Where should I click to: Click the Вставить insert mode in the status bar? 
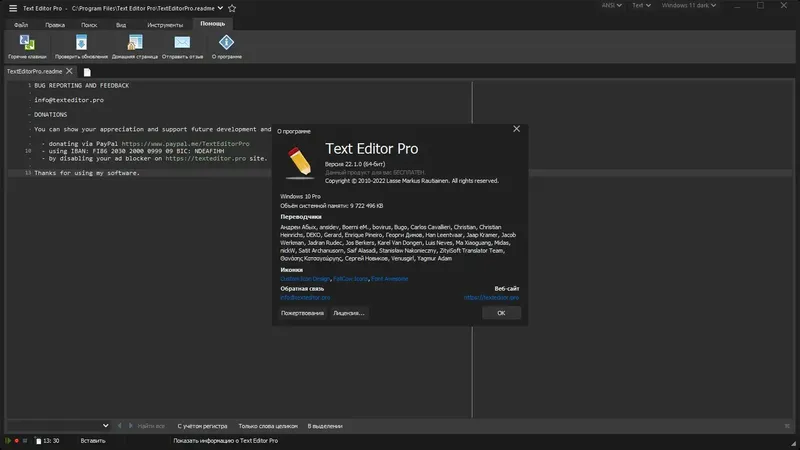click(93, 441)
